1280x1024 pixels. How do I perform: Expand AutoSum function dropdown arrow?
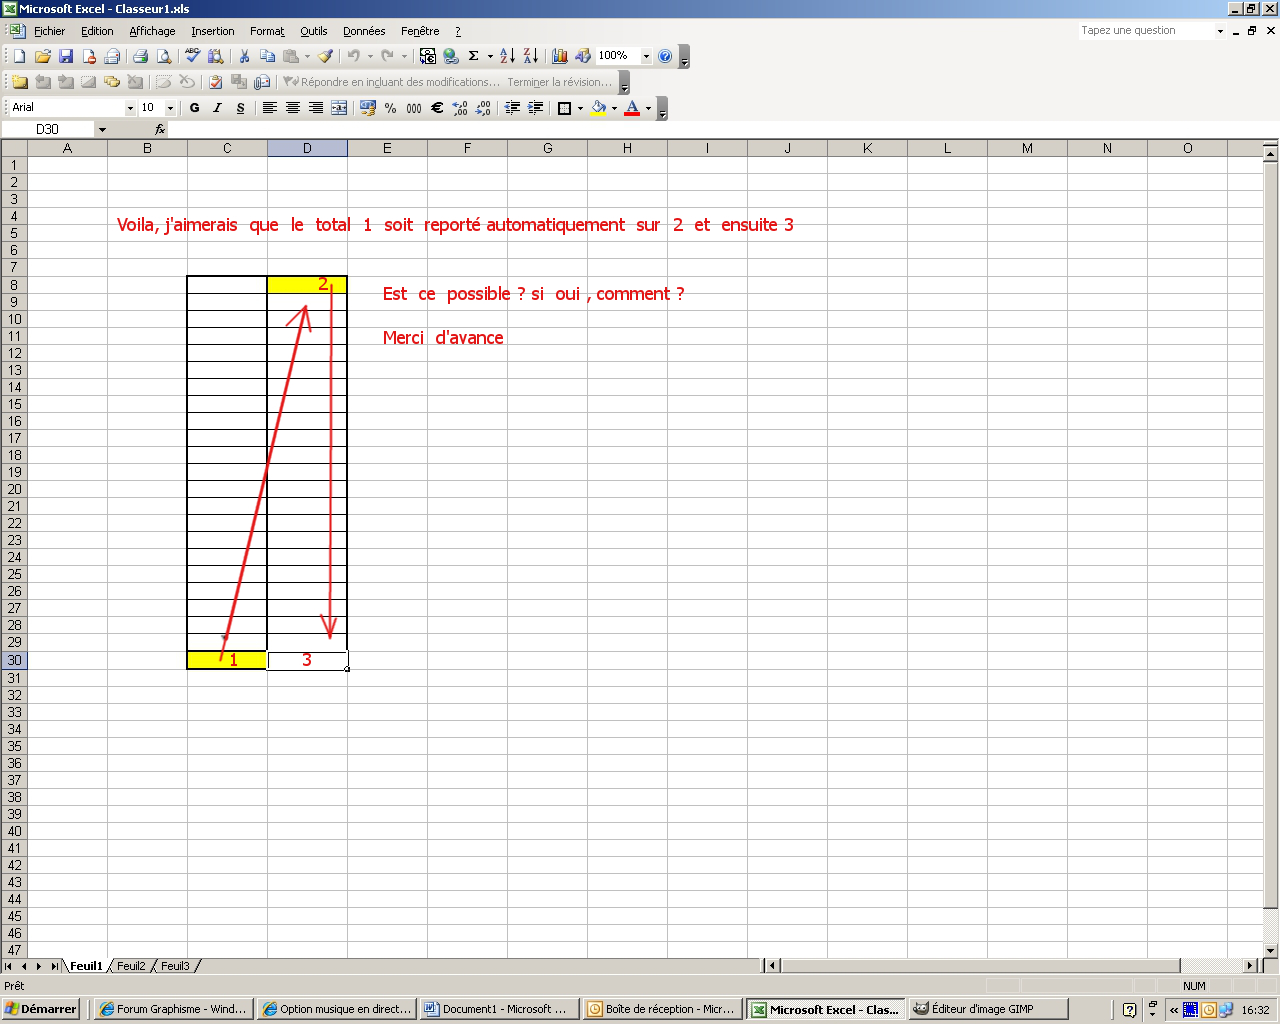490,56
